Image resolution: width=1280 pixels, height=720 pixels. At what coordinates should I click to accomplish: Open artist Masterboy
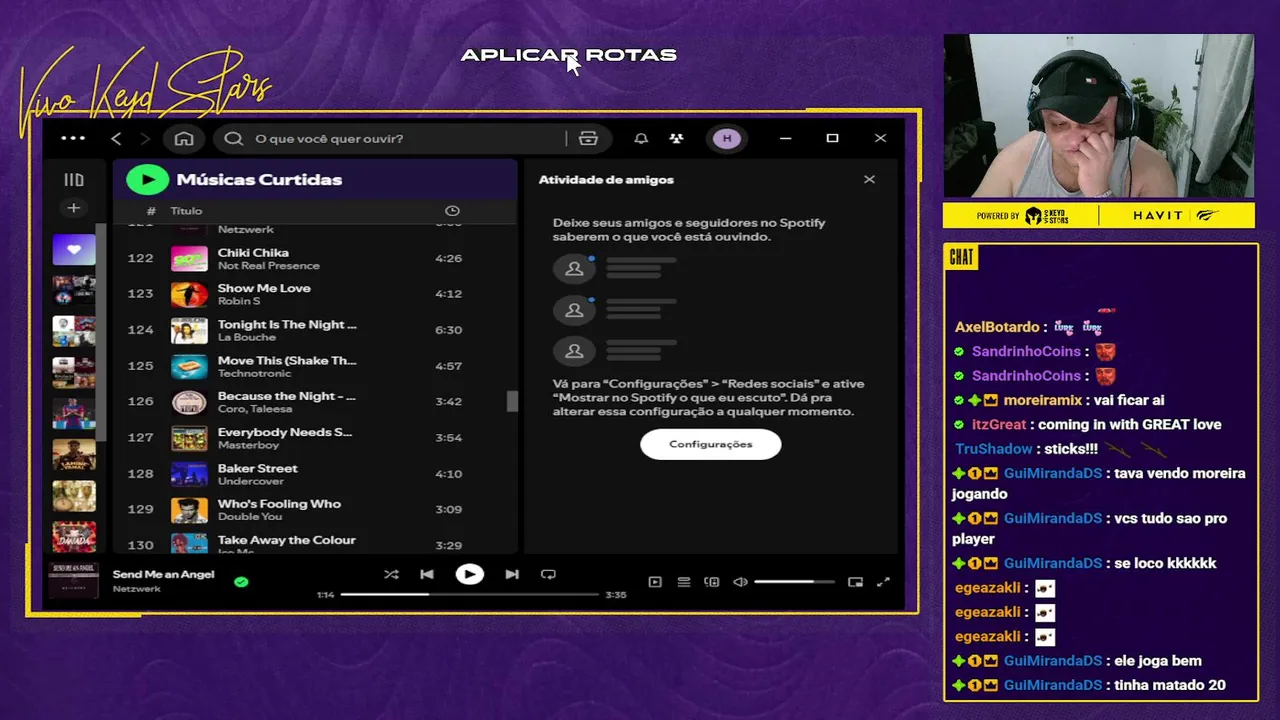click(248, 445)
